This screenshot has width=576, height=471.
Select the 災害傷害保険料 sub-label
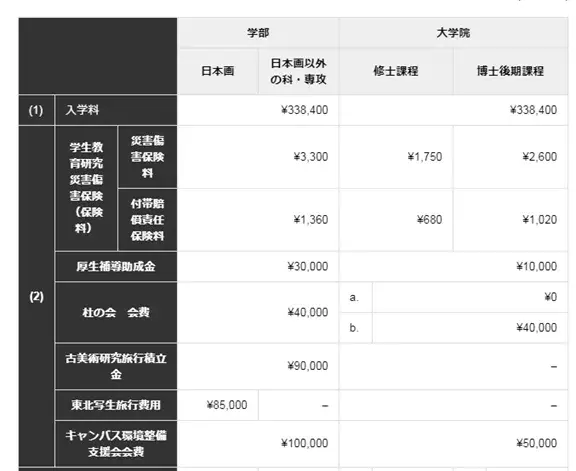[x=147, y=157]
